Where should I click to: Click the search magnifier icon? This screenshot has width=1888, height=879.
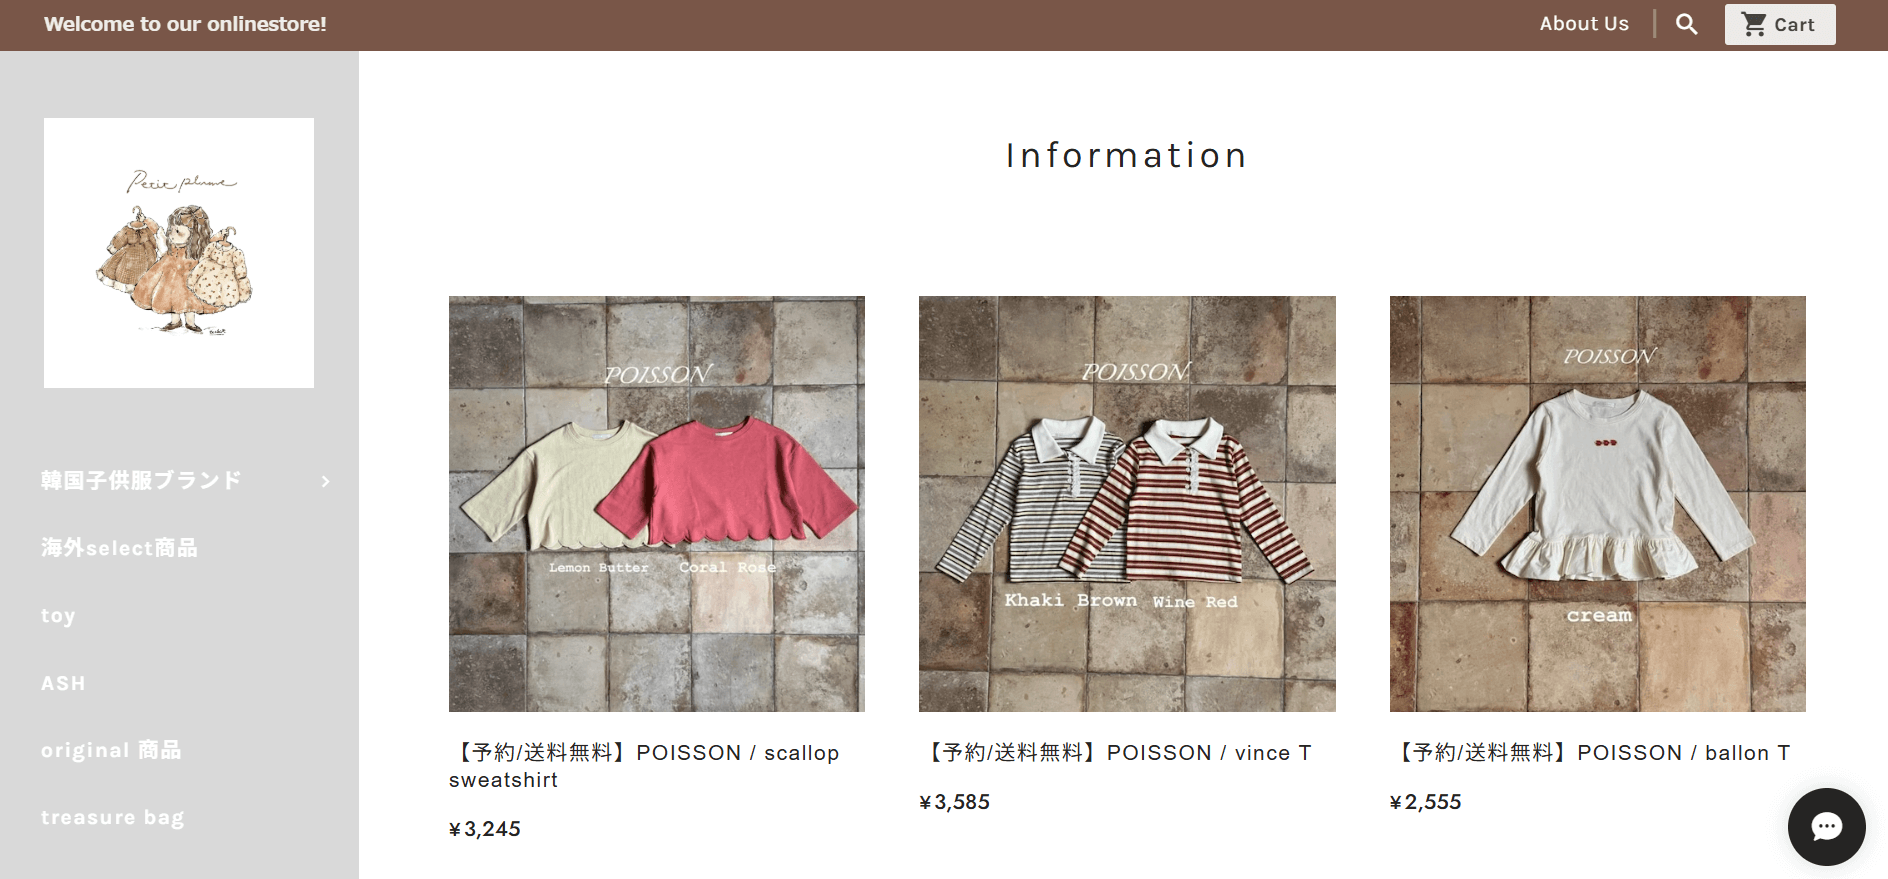coord(1686,24)
